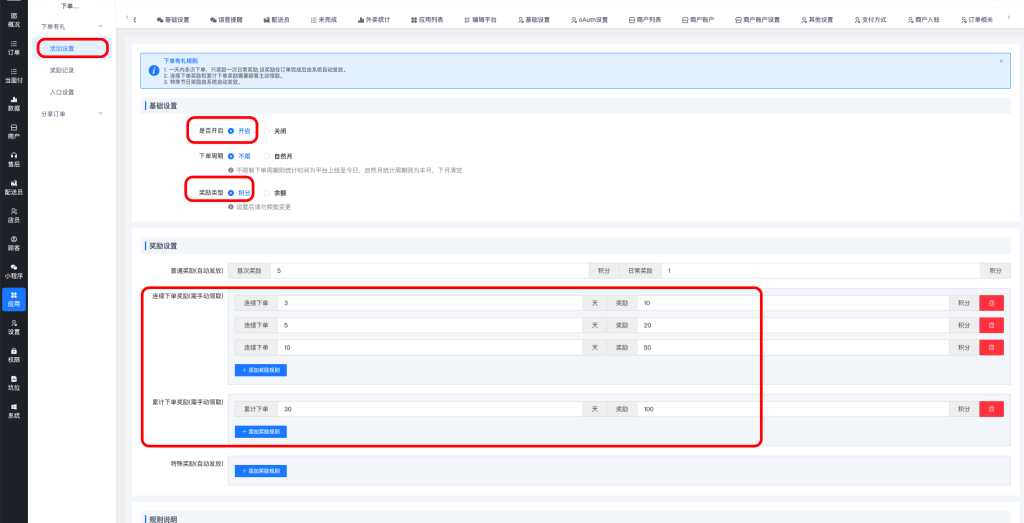Click 添加奖励规则 under 连续下单奖励
This screenshot has height=523, width=1024.
[261, 369]
